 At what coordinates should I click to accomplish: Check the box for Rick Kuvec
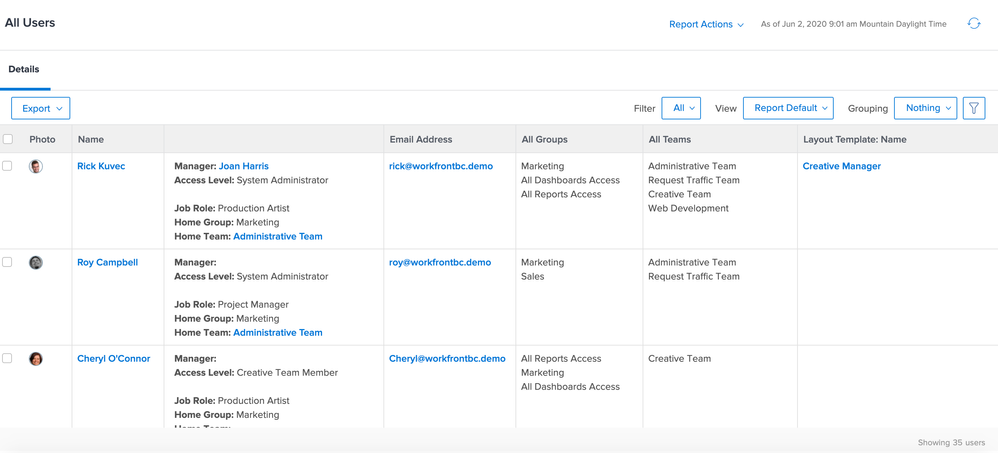click(x=8, y=166)
